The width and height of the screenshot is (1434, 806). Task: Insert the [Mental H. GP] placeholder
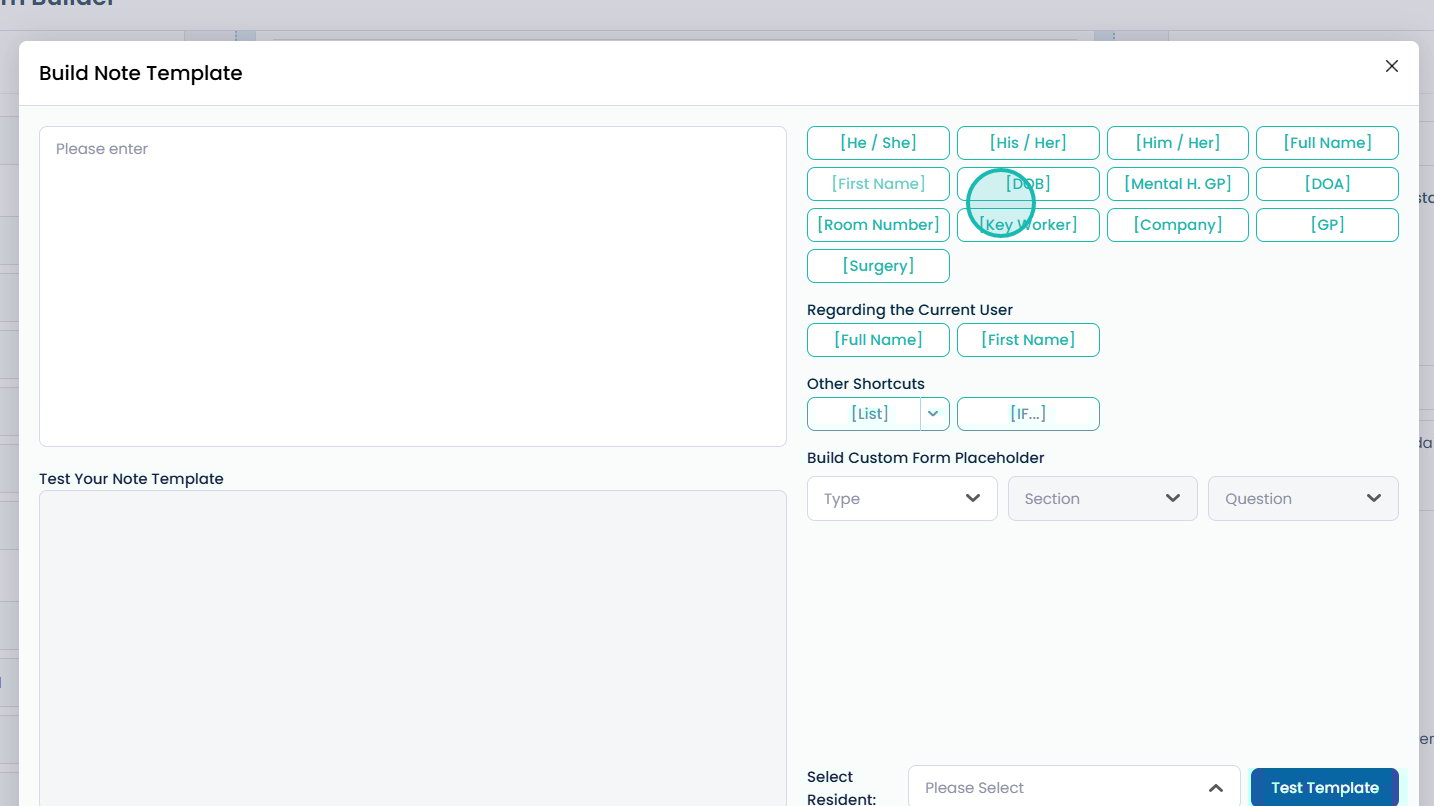pyautogui.click(x=1177, y=184)
